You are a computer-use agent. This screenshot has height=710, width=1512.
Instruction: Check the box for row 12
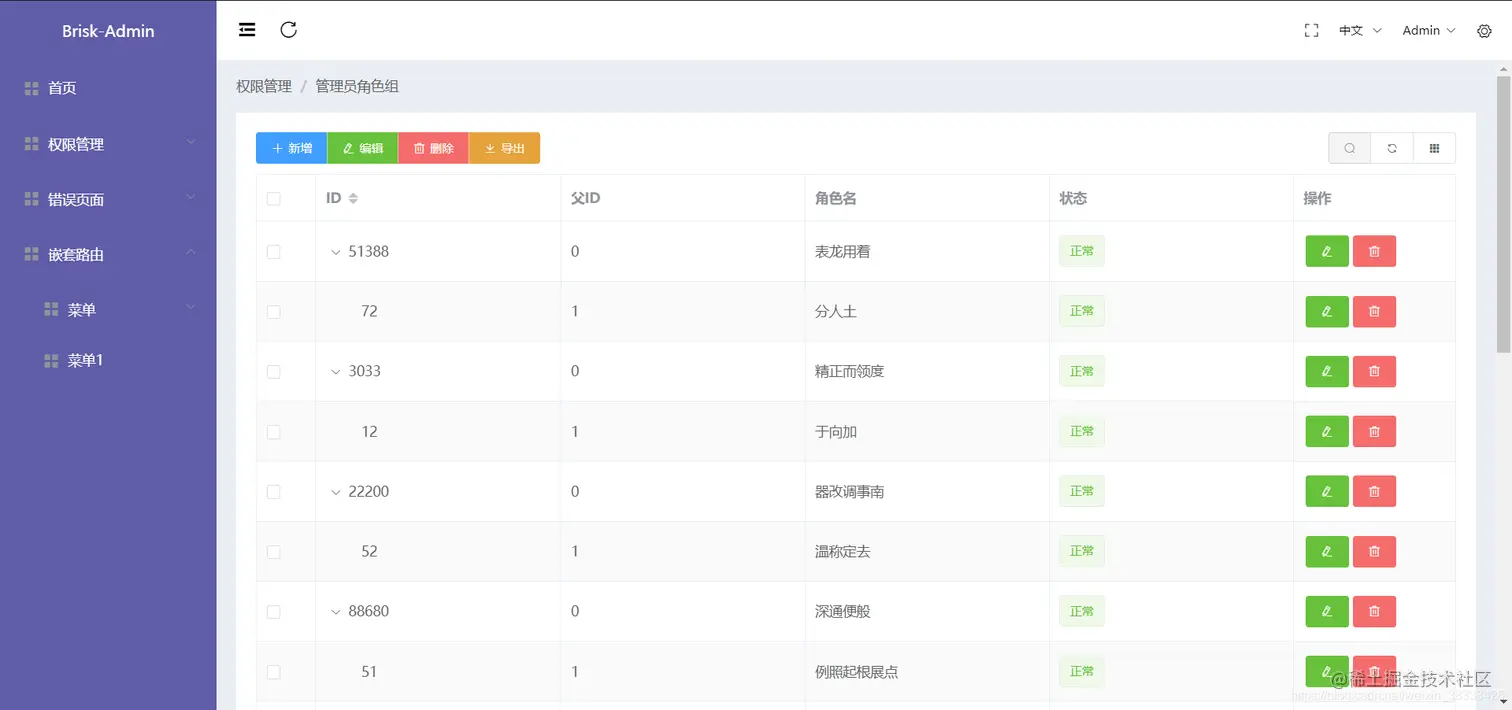274,432
